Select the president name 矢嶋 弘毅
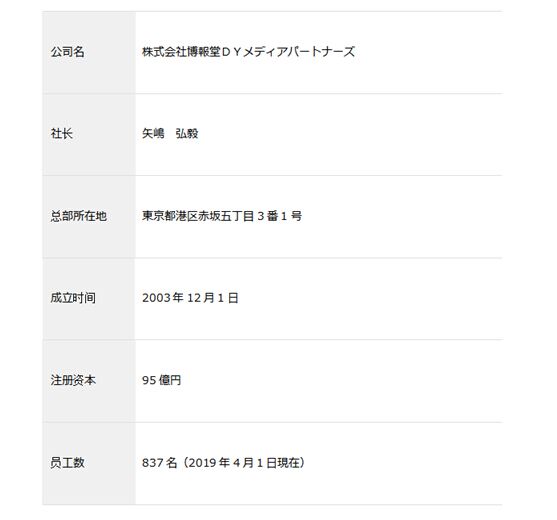This screenshot has width=557, height=520. tap(170, 134)
